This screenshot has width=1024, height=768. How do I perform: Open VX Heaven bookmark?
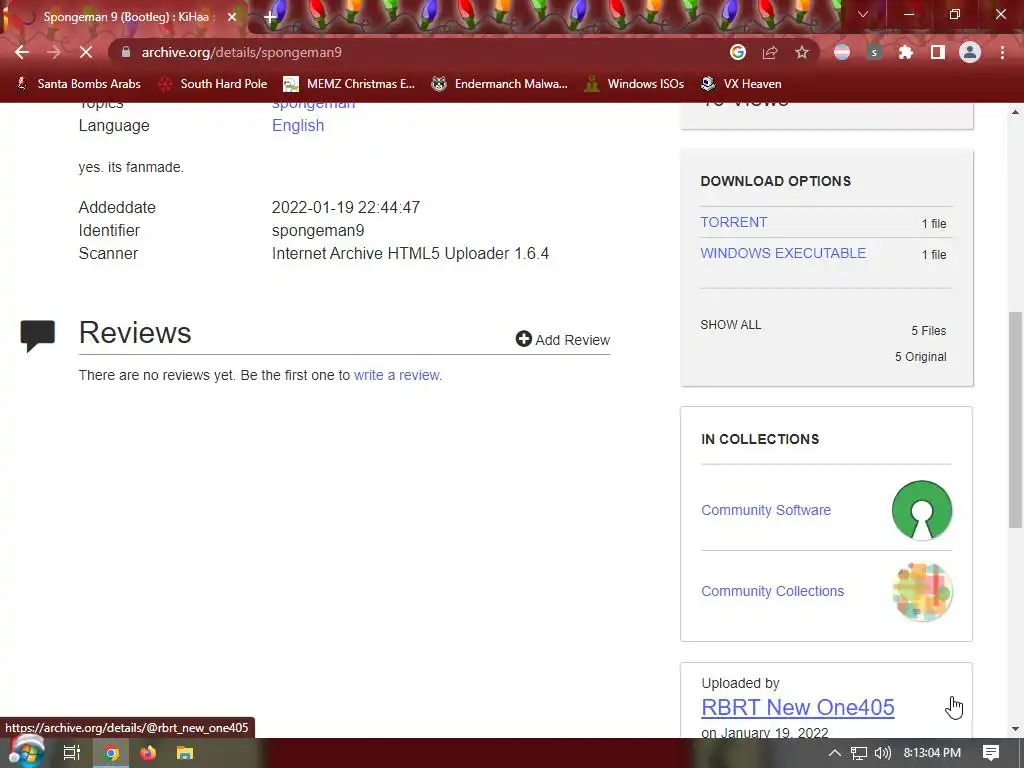(x=741, y=84)
